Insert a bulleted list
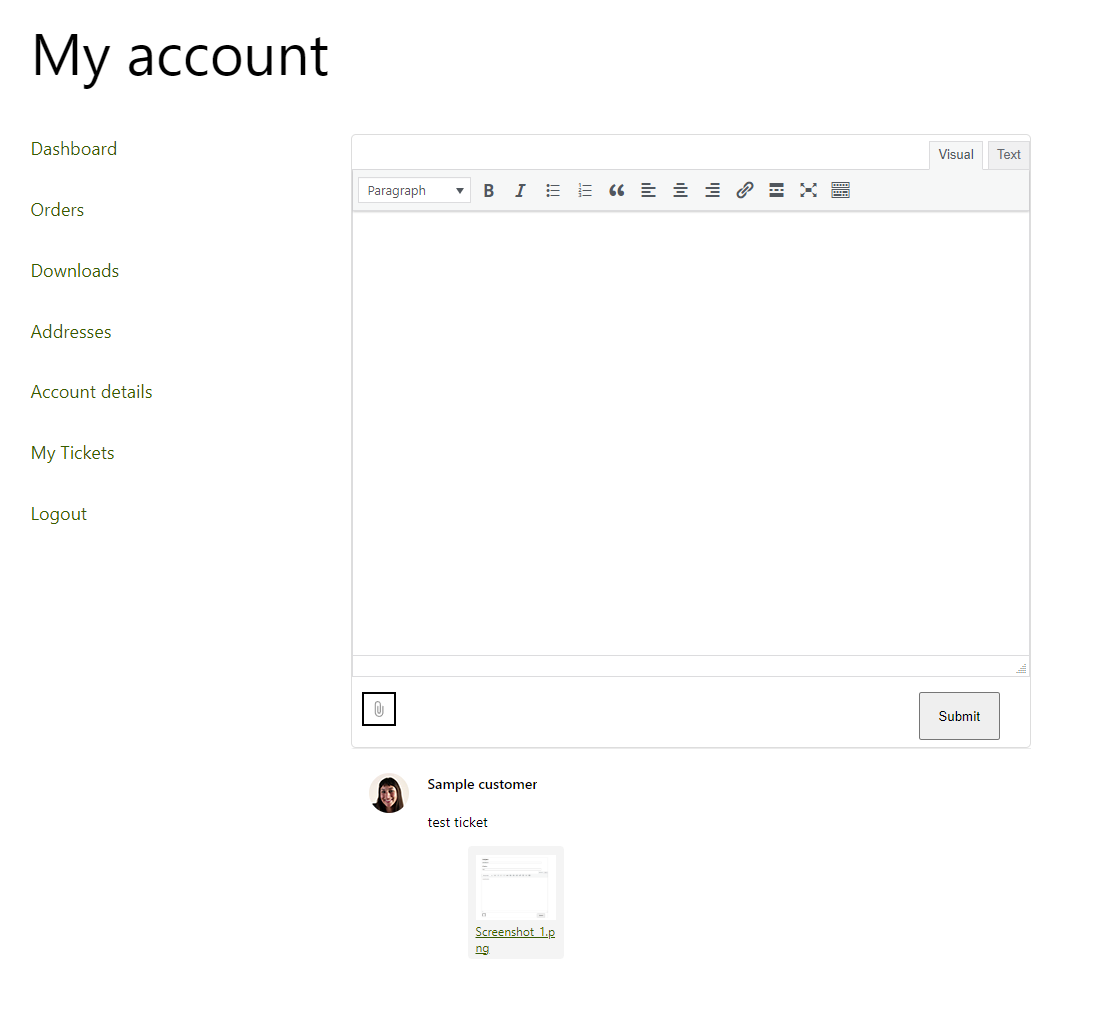Viewport: 1097px width, 1018px height. click(553, 190)
